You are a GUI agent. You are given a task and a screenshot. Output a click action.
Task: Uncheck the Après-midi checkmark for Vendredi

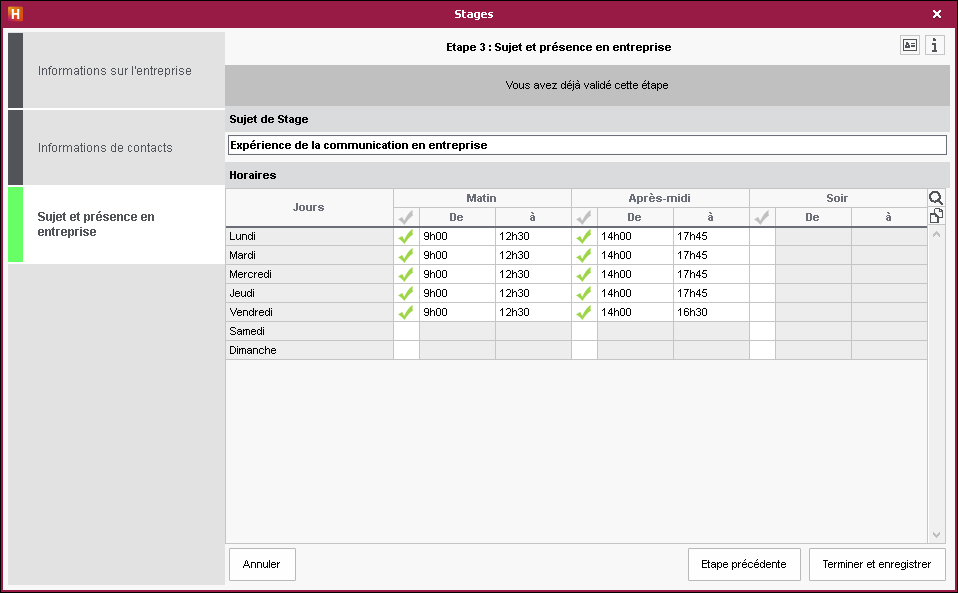point(584,312)
